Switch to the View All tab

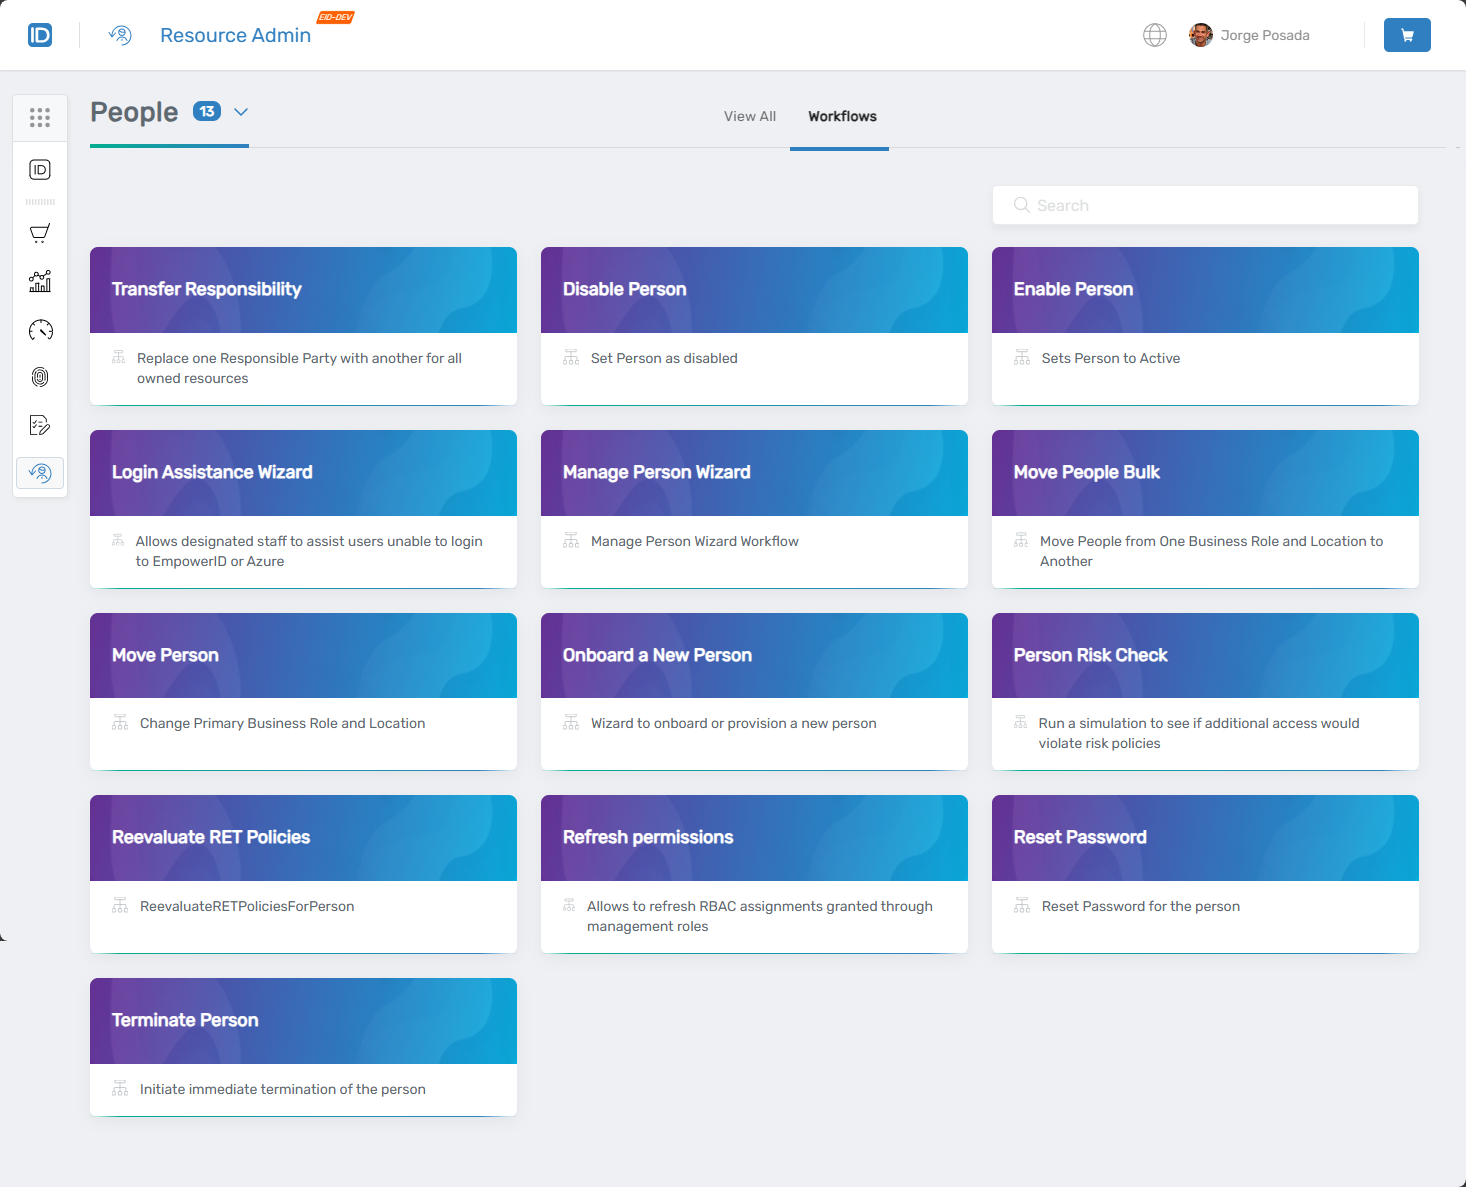pos(749,116)
